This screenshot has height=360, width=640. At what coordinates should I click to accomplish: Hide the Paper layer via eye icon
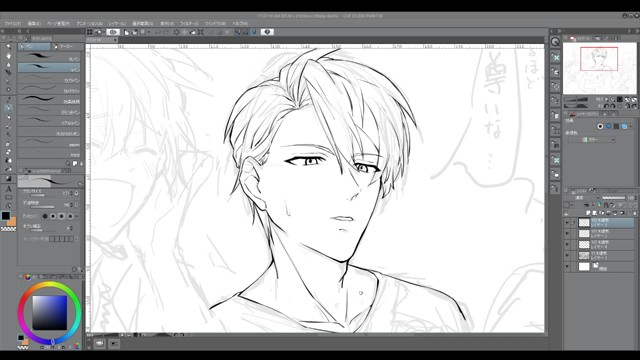(x=567, y=267)
